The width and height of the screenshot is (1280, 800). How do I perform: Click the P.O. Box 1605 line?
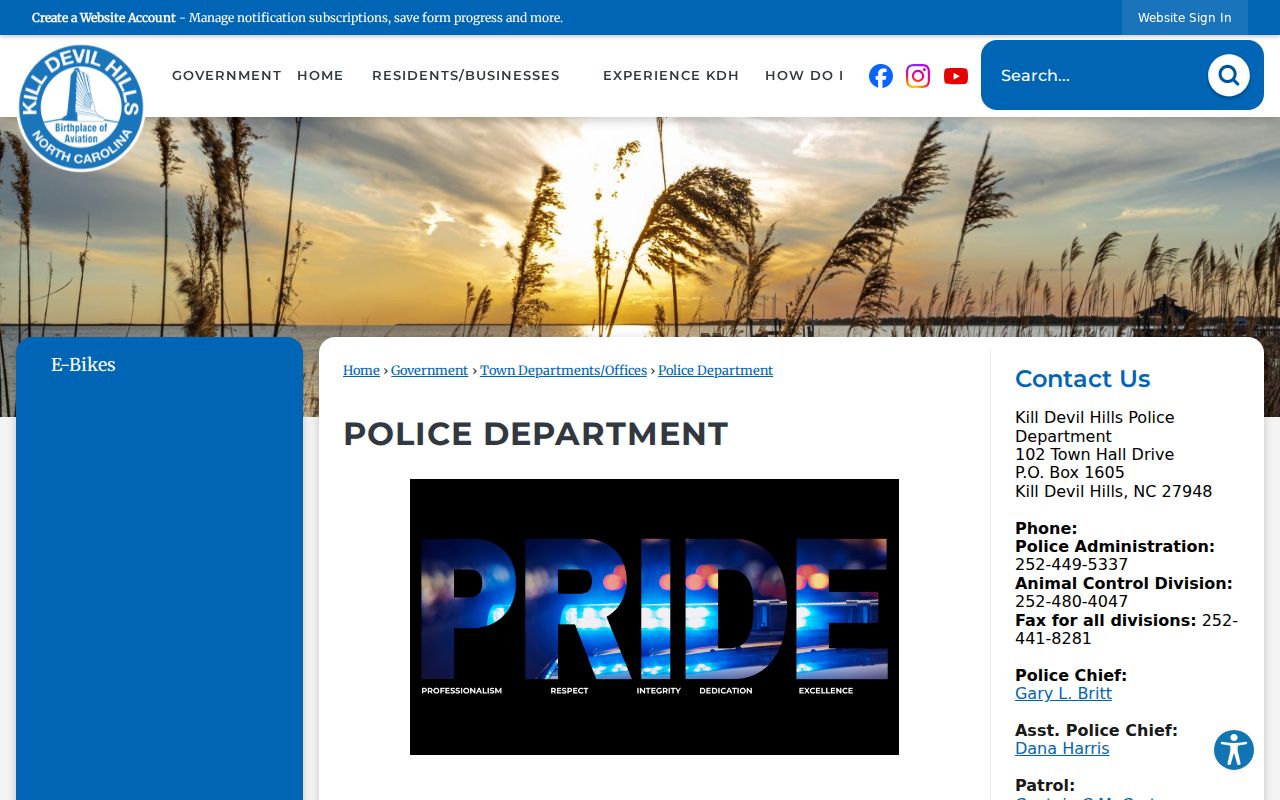tap(1070, 472)
